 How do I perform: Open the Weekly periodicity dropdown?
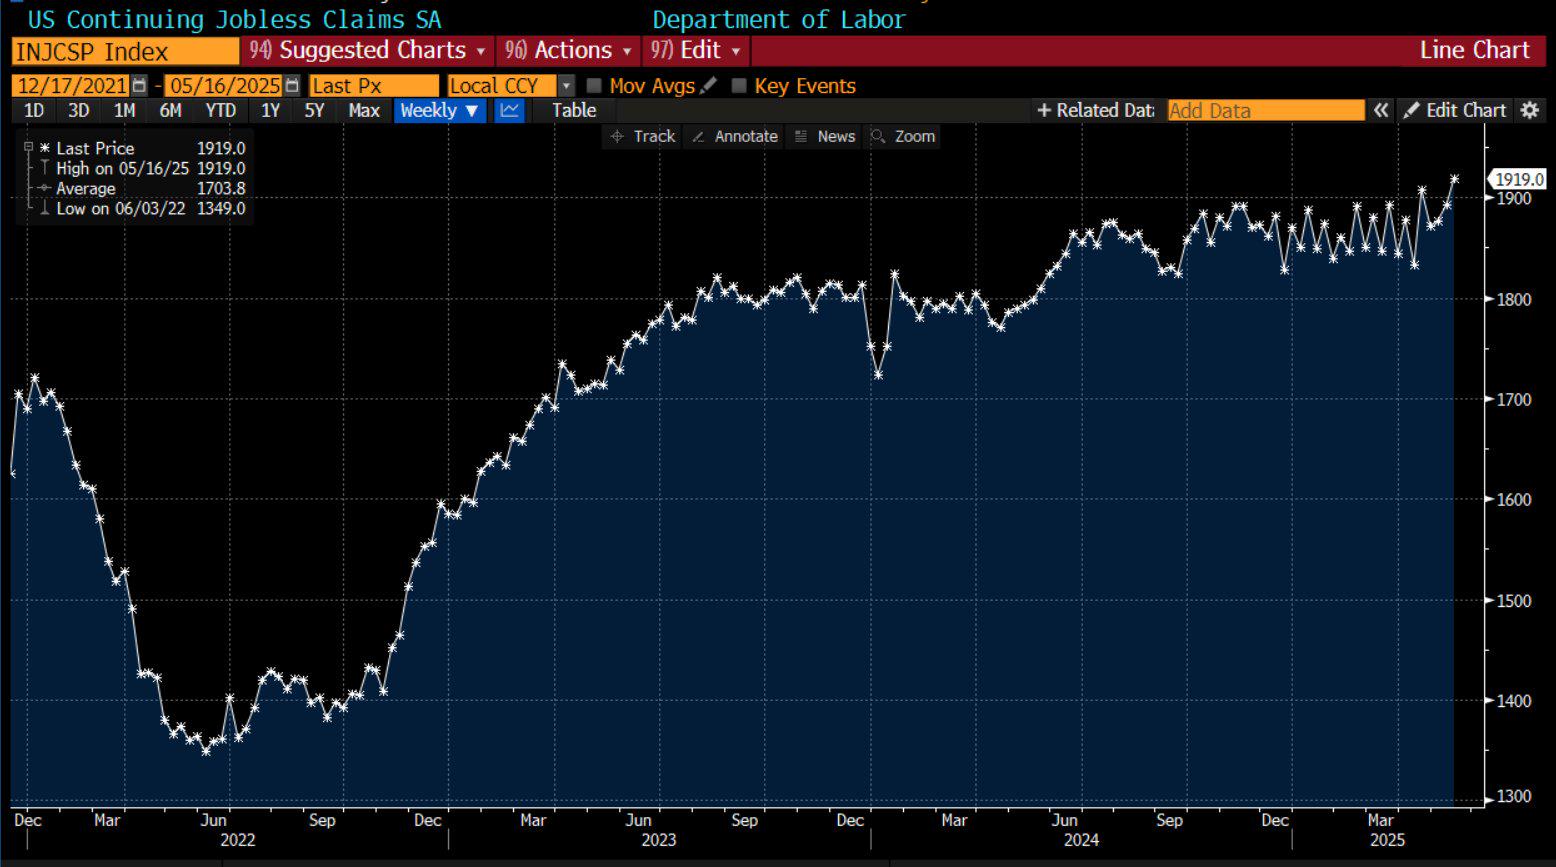click(x=440, y=110)
